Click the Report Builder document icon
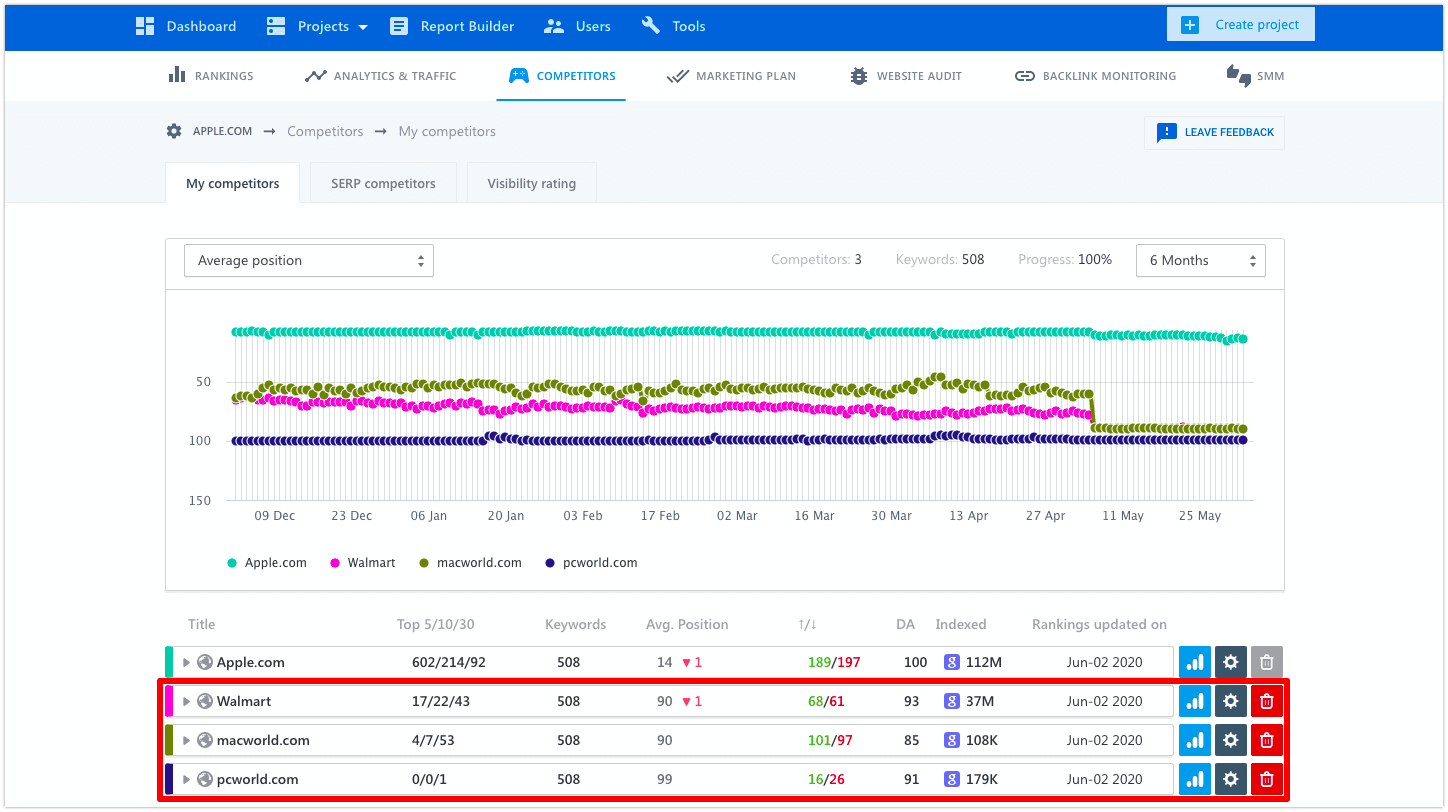Image resolution: width=1448 pixels, height=812 pixels. pyautogui.click(x=399, y=26)
